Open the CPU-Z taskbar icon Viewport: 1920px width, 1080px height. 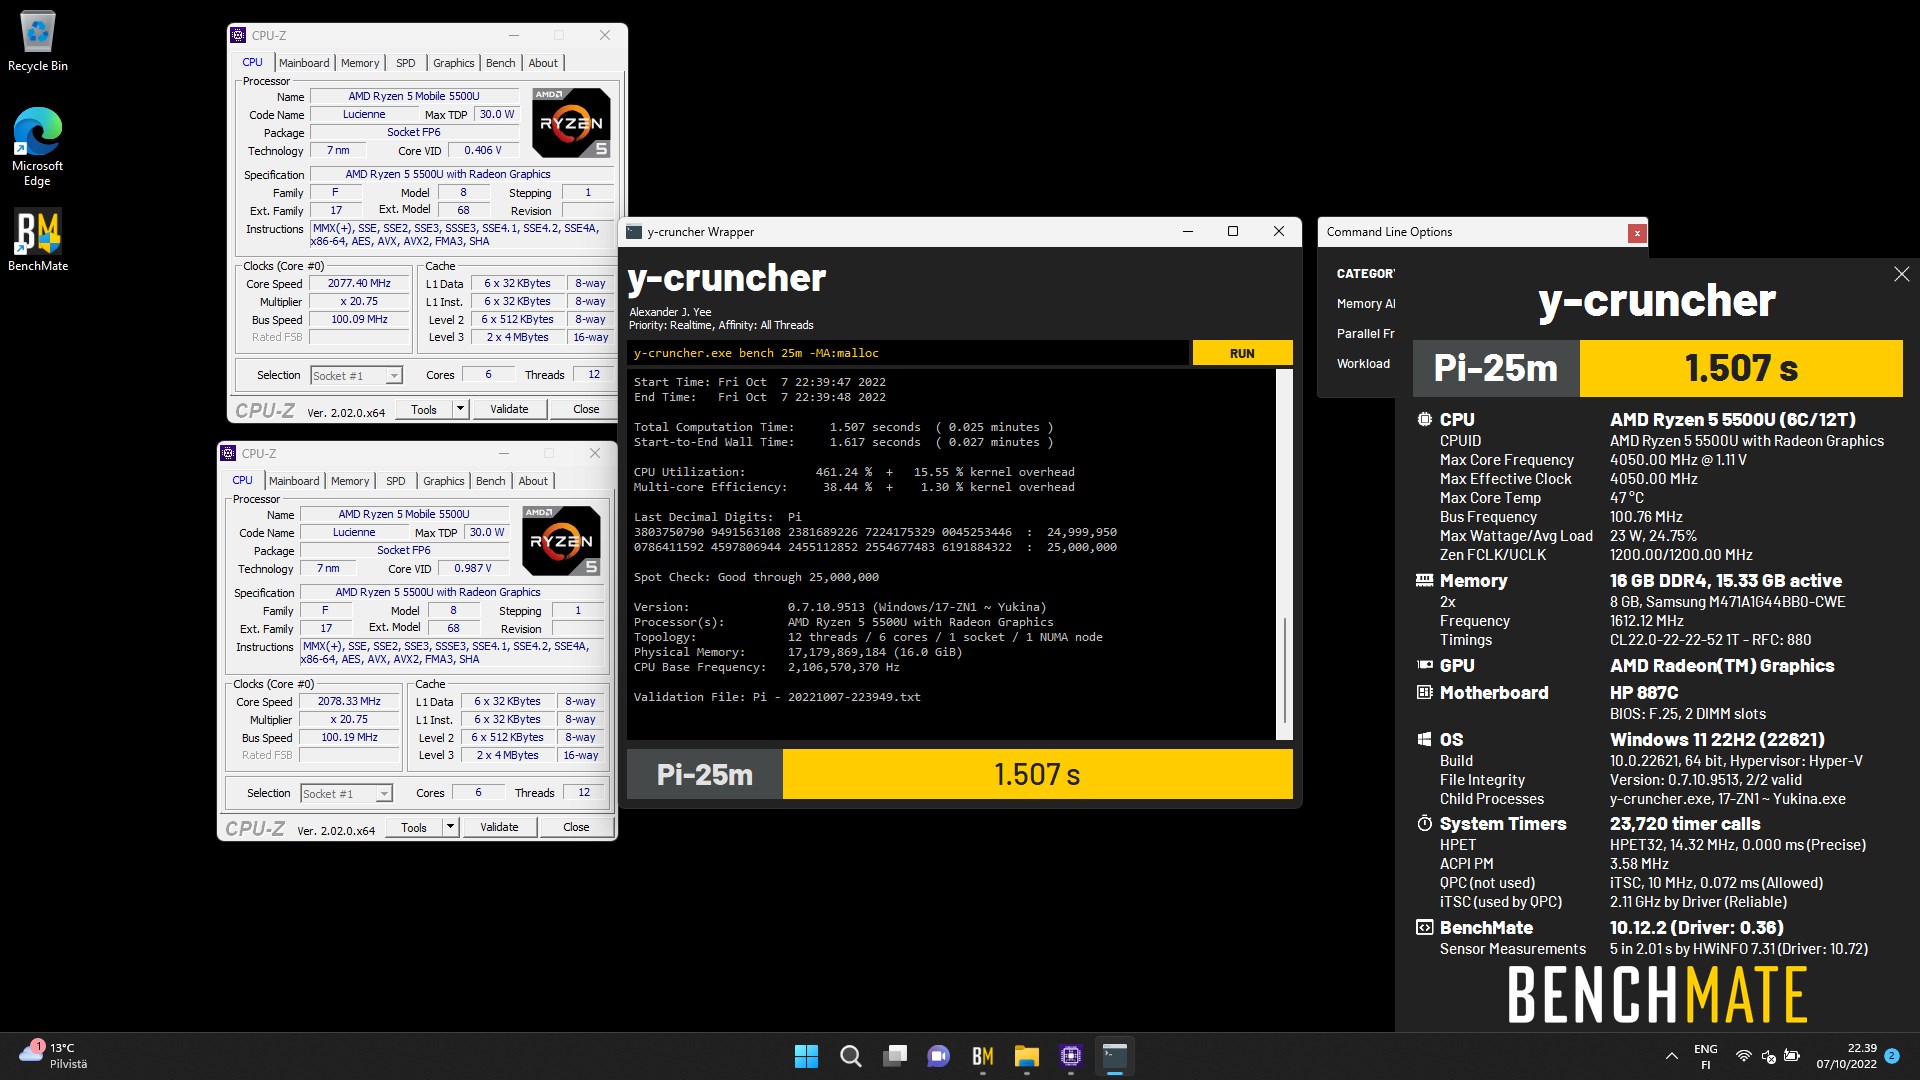coord(1070,1056)
